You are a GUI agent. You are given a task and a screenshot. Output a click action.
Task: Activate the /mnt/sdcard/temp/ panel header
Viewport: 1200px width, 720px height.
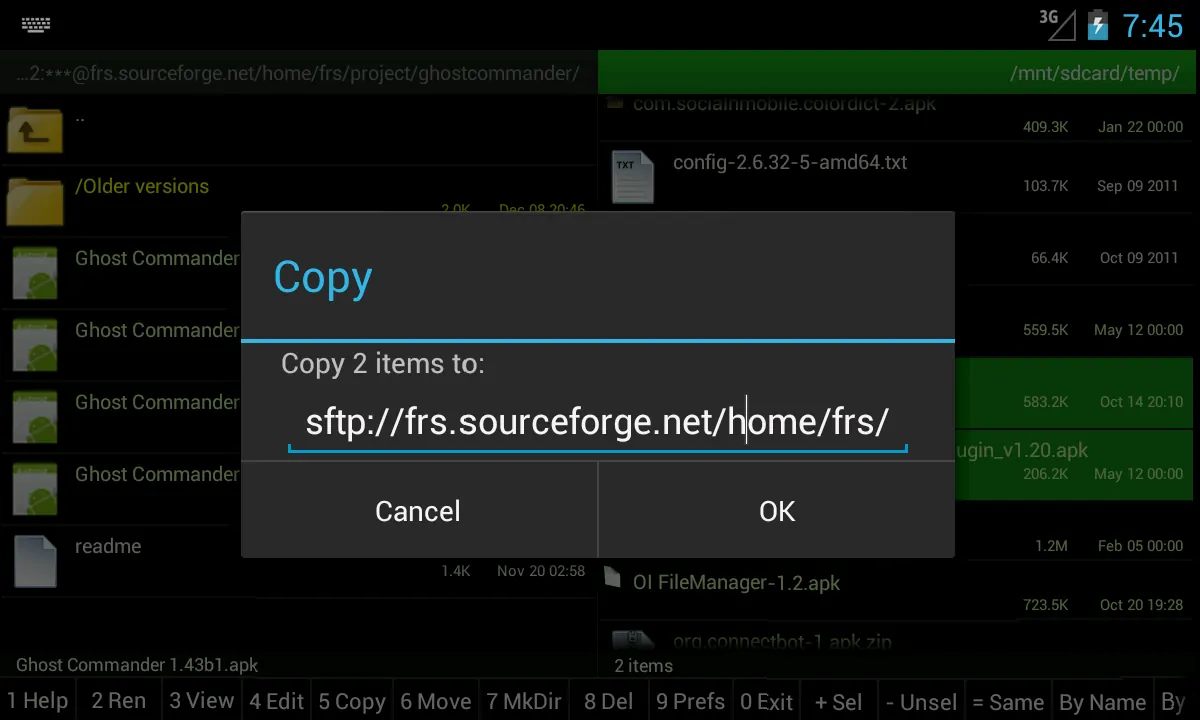pyautogui.click(x=897, y=73)
